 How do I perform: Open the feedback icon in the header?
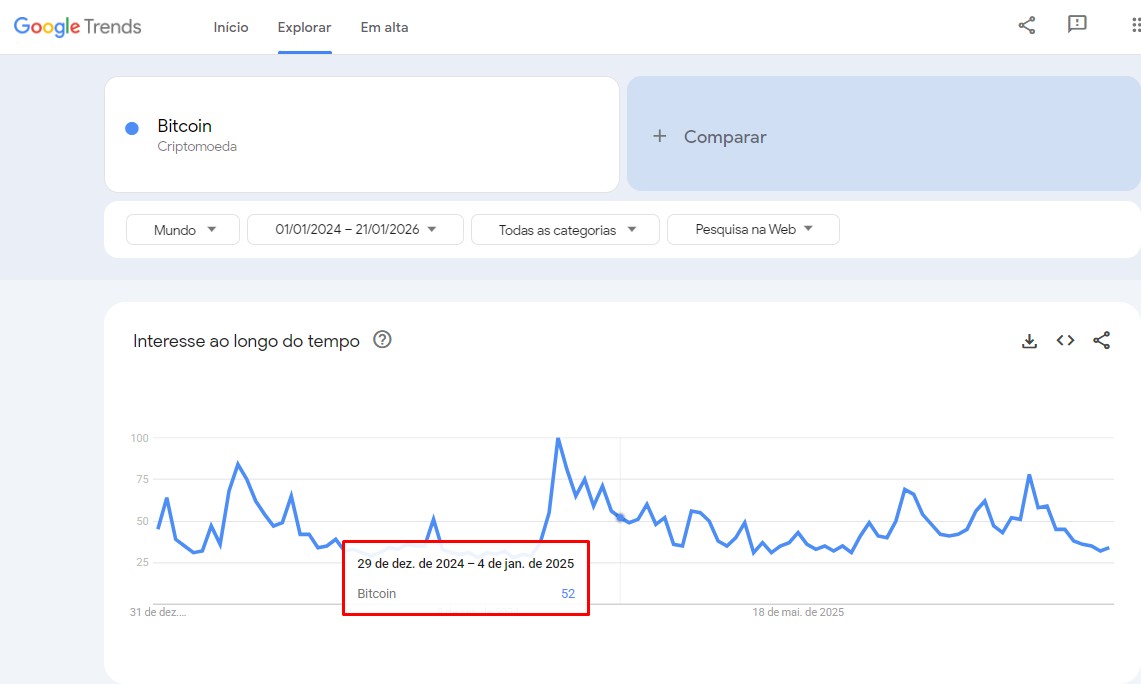(x=1077, y=26)
